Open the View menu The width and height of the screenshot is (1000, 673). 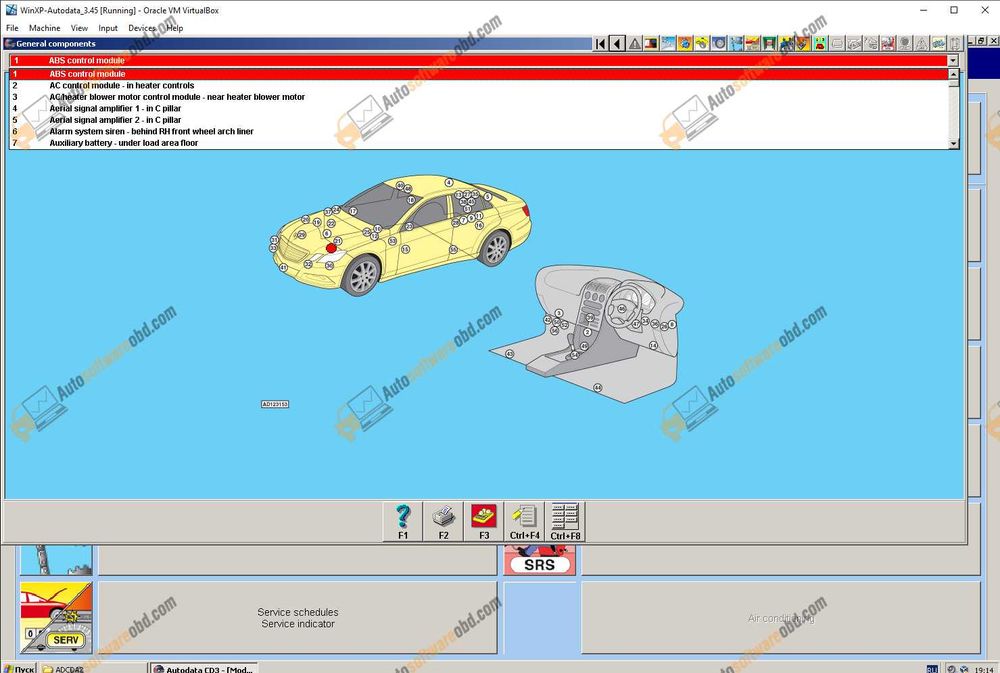coord(79,28)
